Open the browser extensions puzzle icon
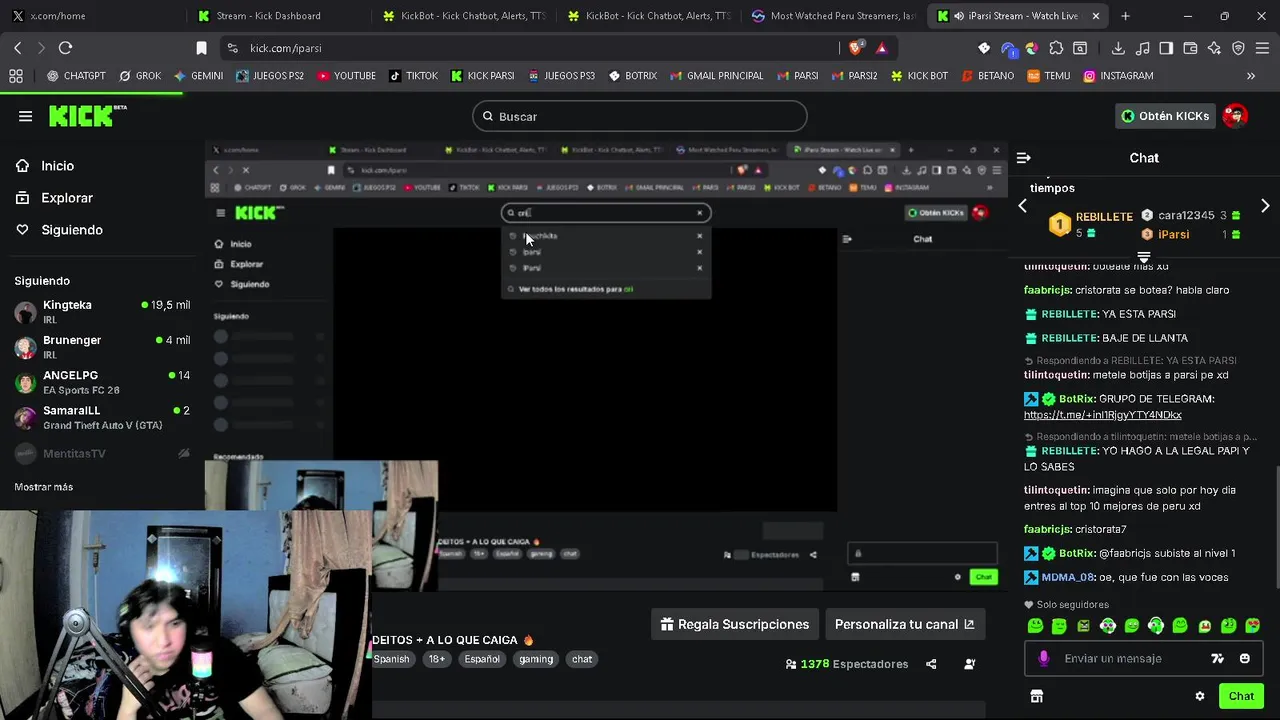The width and height of the screenshot is (1280, 720). (1056, 48)
